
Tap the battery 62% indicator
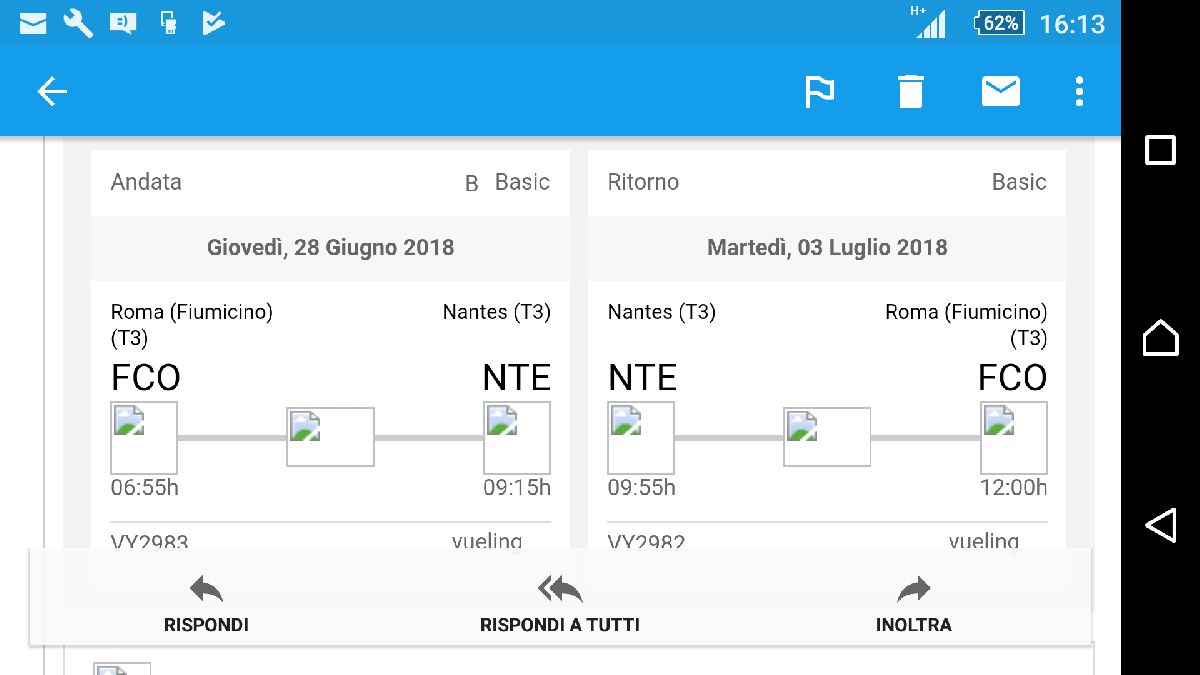pos(999,23)
